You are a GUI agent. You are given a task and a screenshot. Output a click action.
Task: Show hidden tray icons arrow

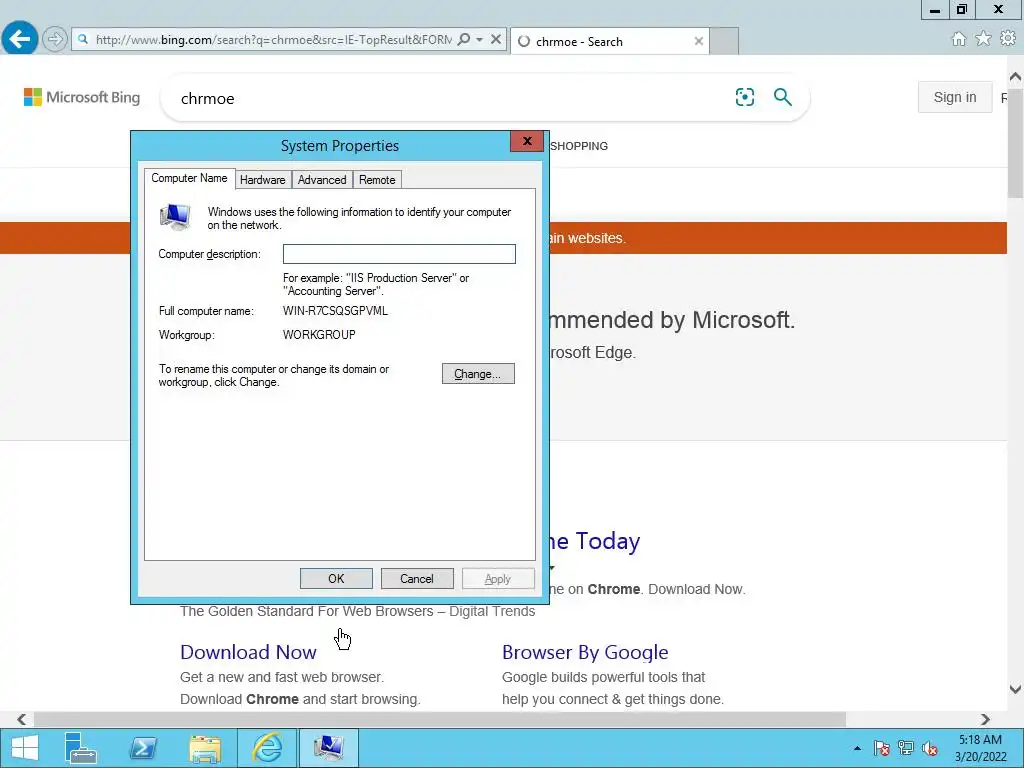tap(857, 748)
